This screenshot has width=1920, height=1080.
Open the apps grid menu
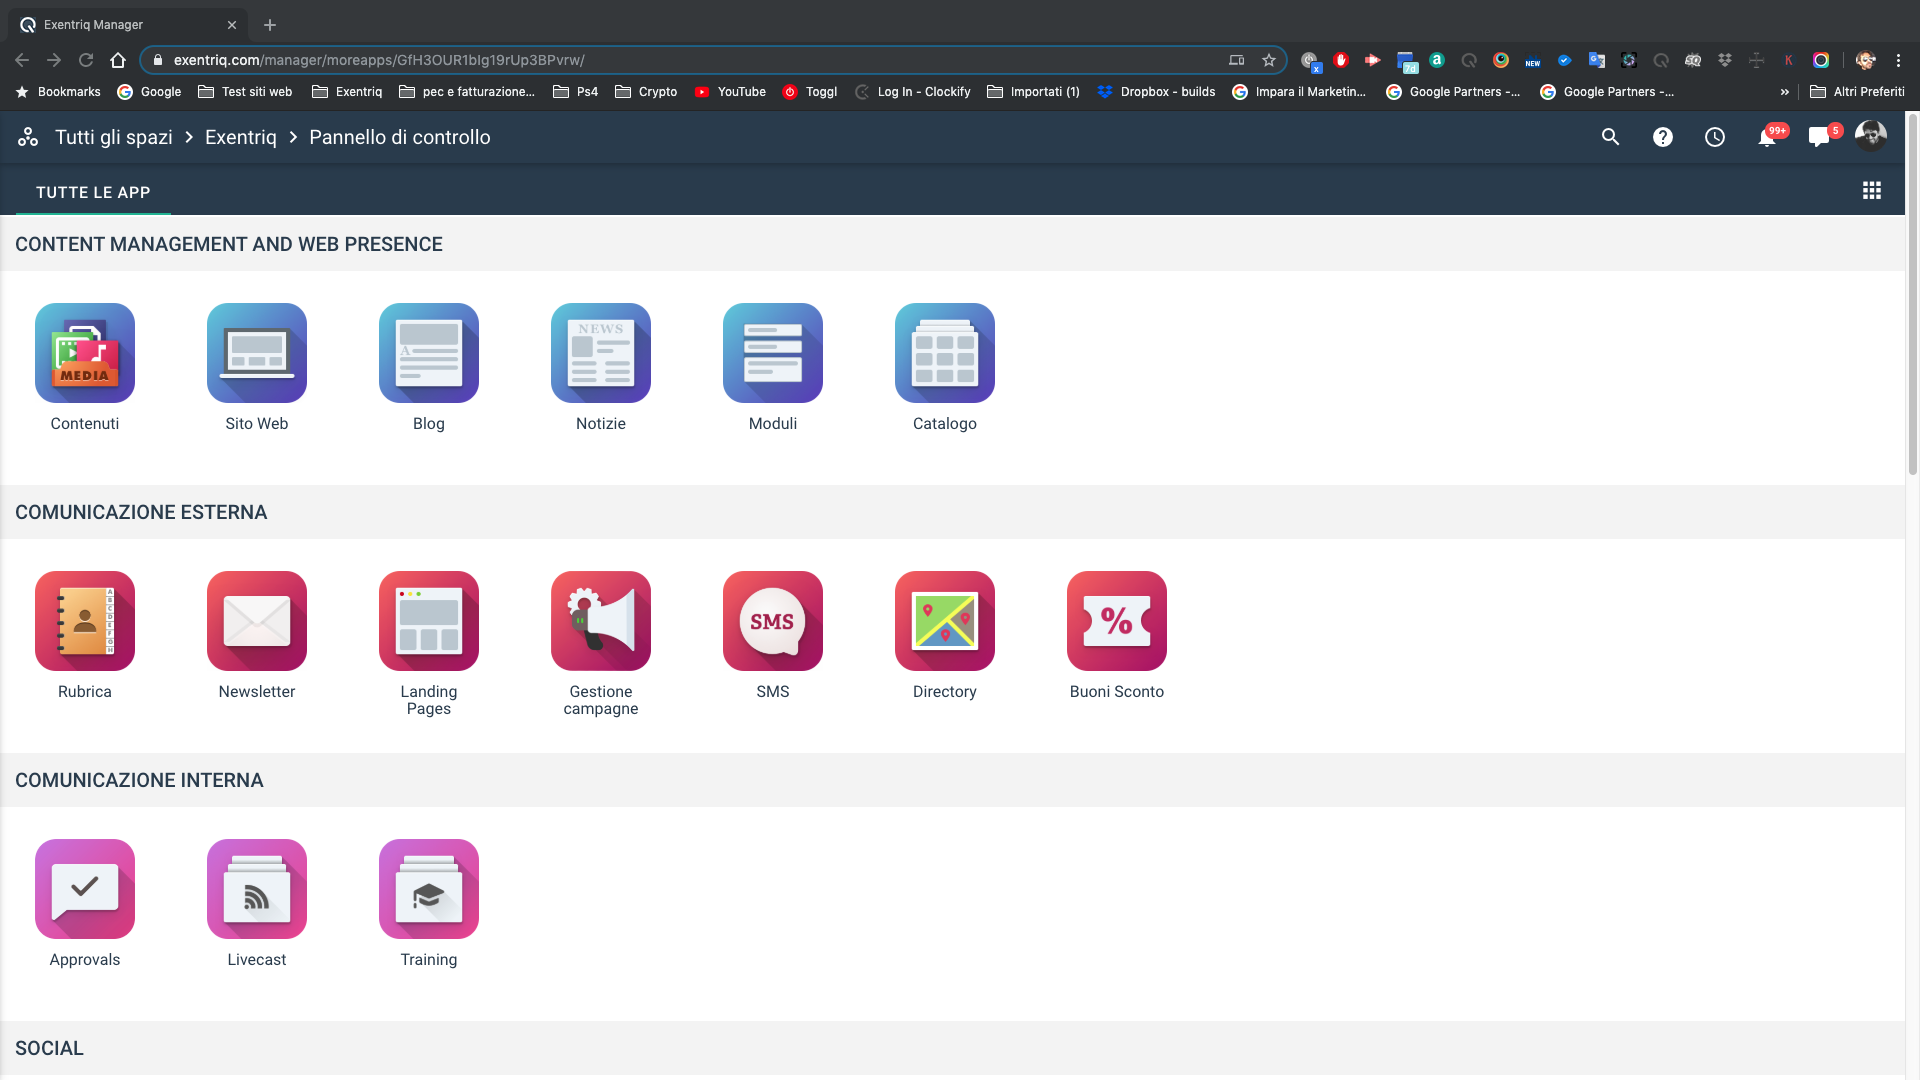pos(1872,191)
